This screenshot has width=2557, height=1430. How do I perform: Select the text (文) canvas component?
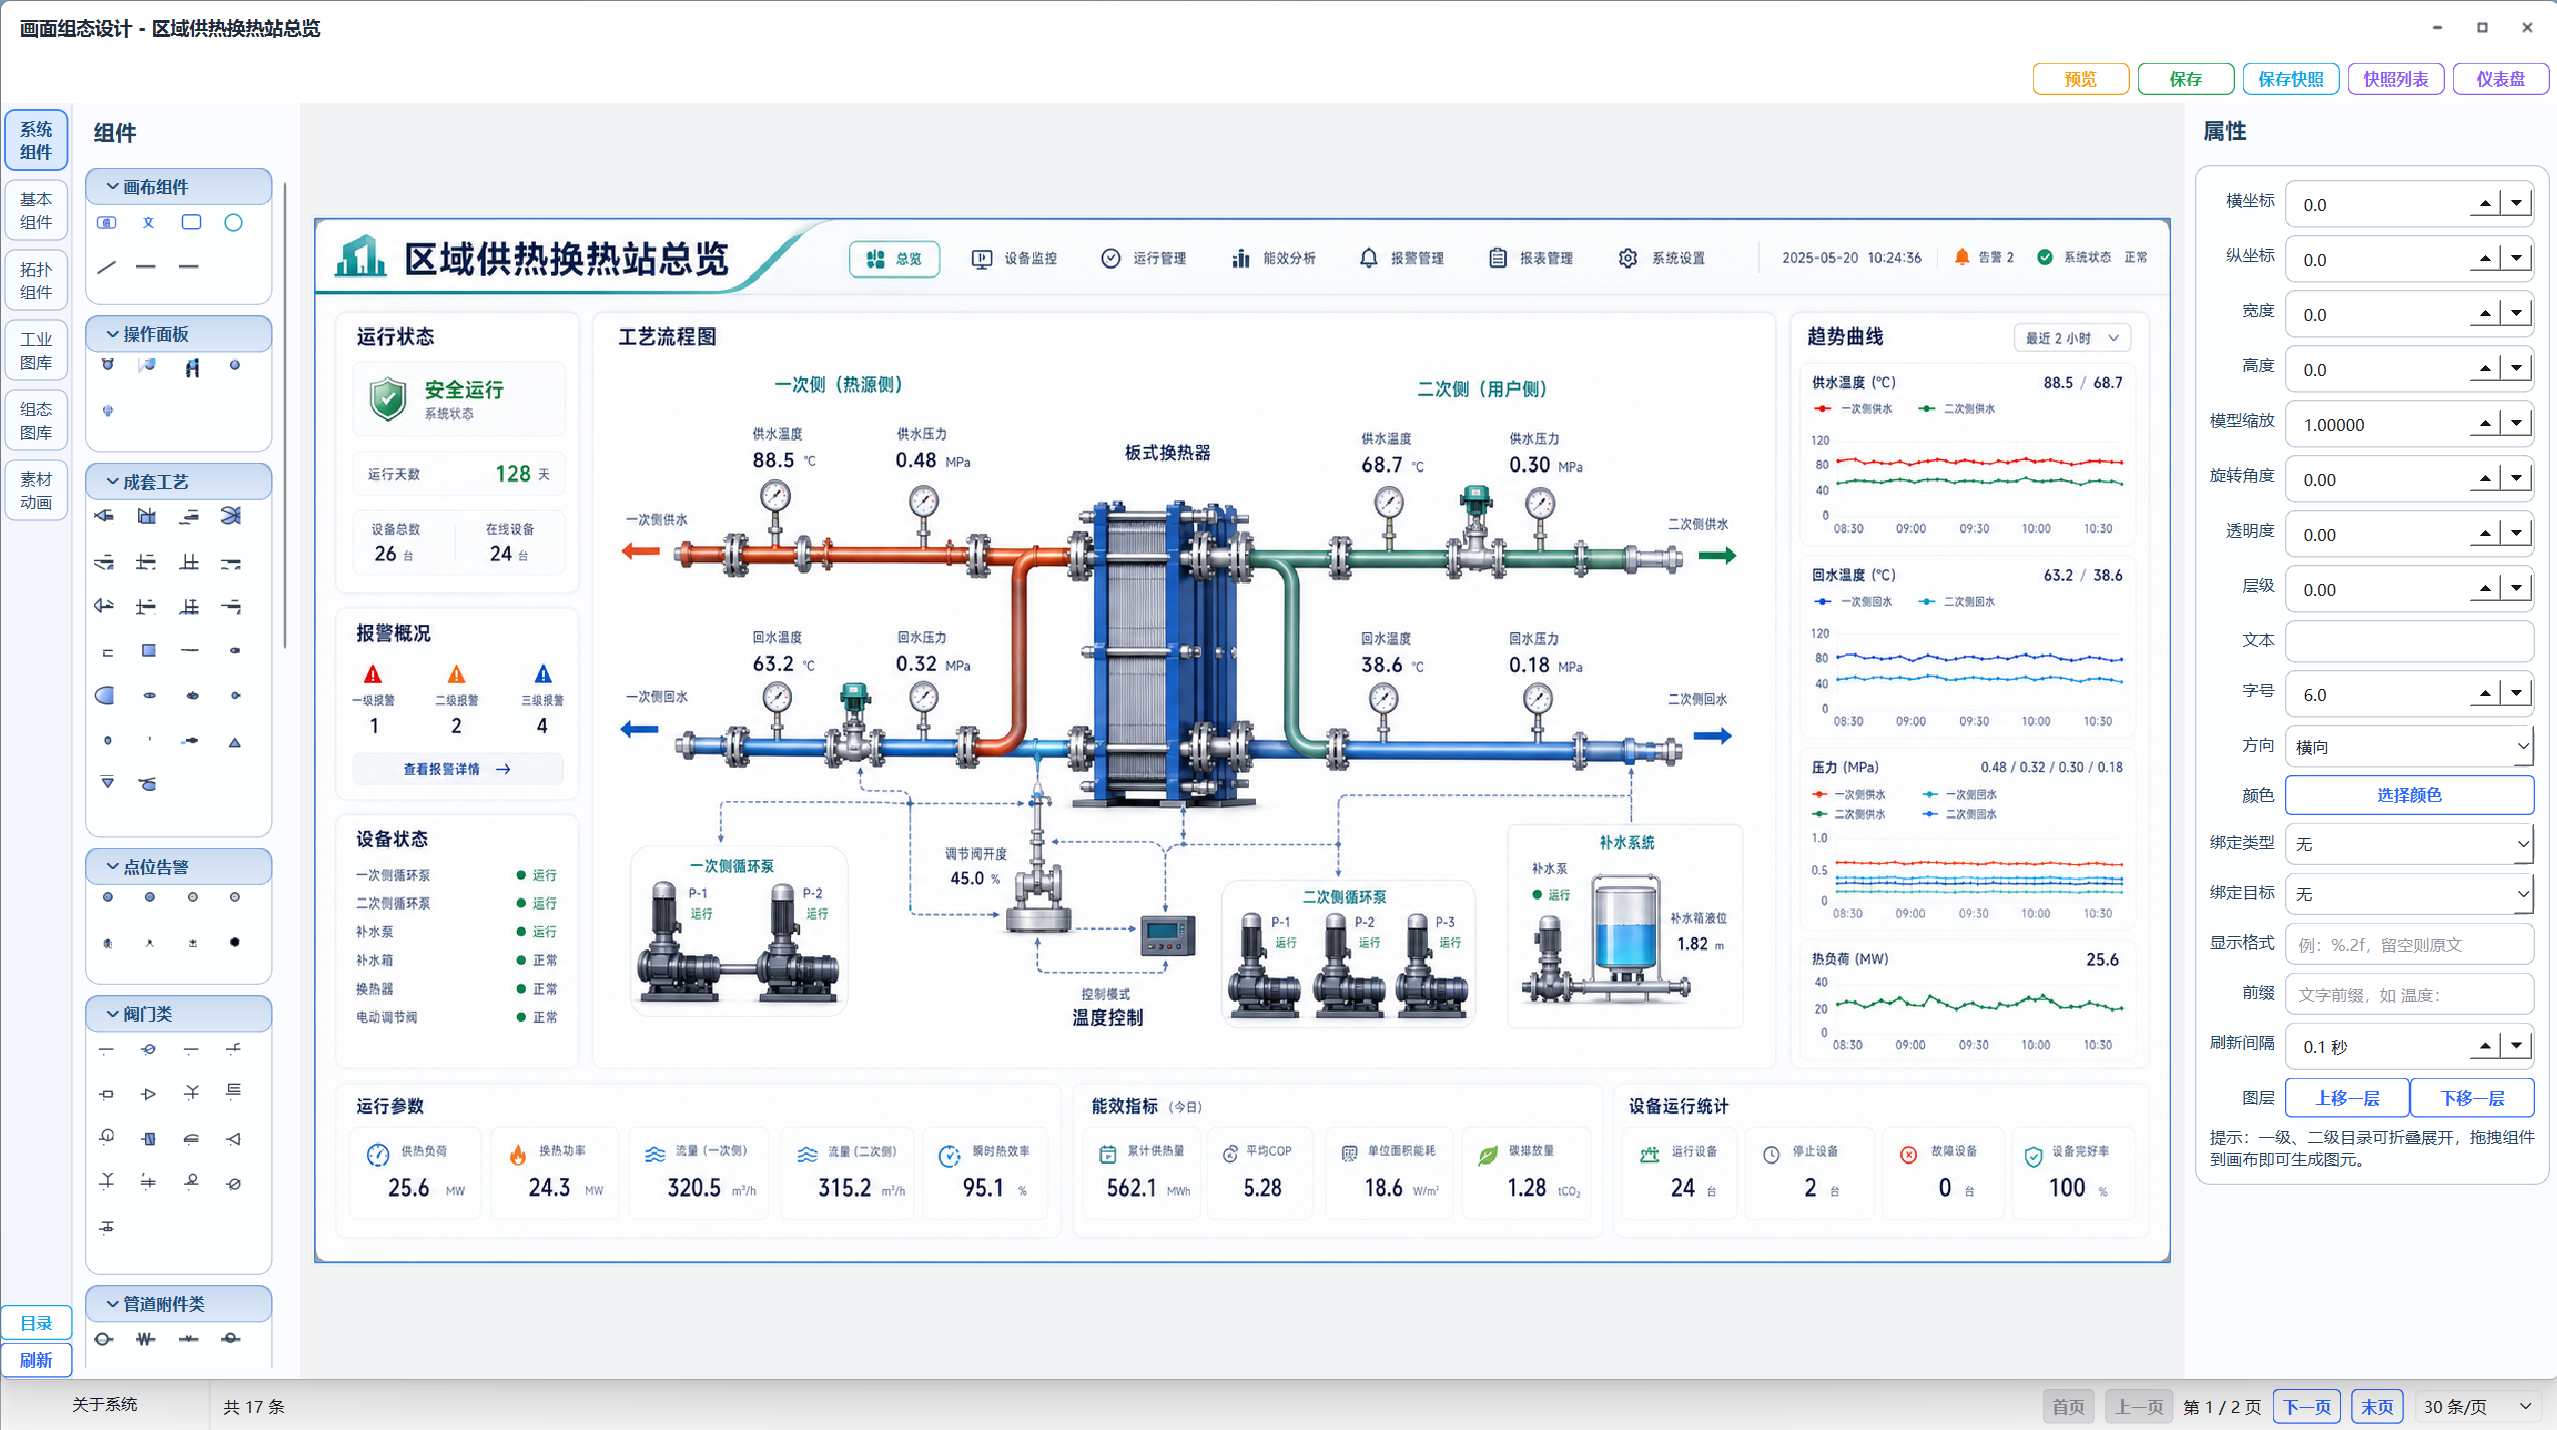tap(148, 223)
